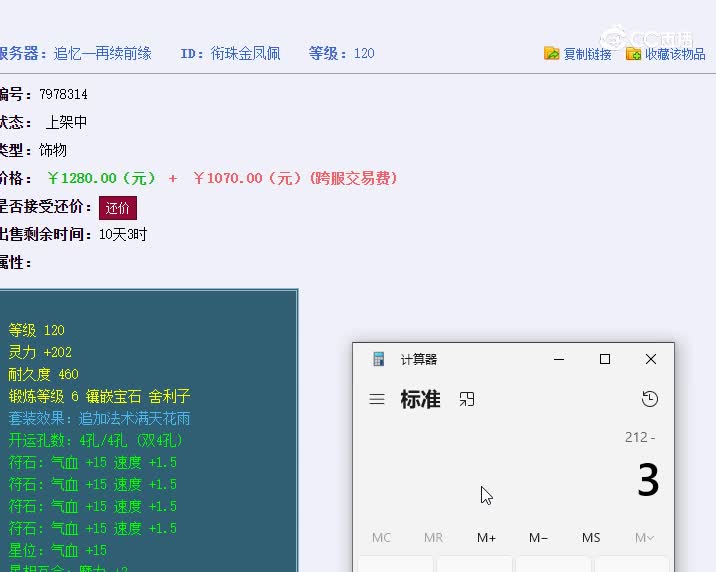Click server name 追忆—再续前缘
The width and height of the screenshot is (716, 572).
102,53
